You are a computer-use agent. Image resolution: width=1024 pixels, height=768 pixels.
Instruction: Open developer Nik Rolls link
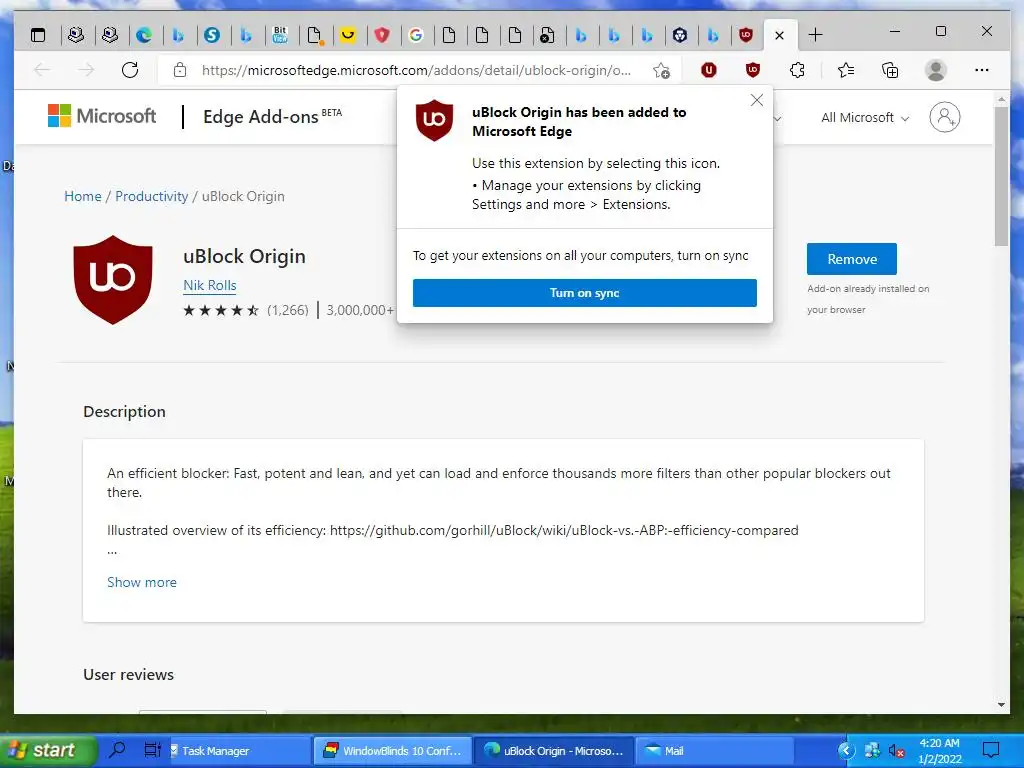pyautogui.click(x=210, y=285)
